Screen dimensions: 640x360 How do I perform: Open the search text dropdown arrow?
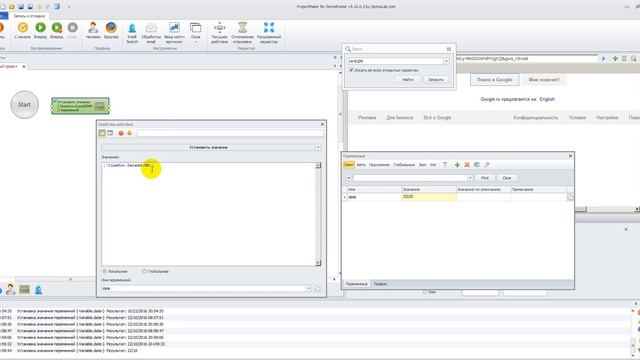[x=446, y=61]
